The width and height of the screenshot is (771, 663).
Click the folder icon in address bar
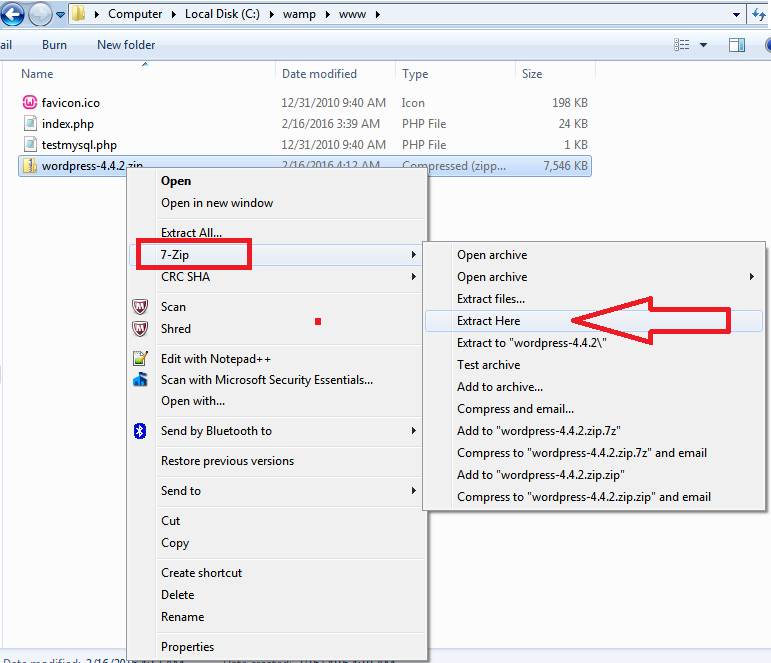pyautogui.click(x=78, y=14)
